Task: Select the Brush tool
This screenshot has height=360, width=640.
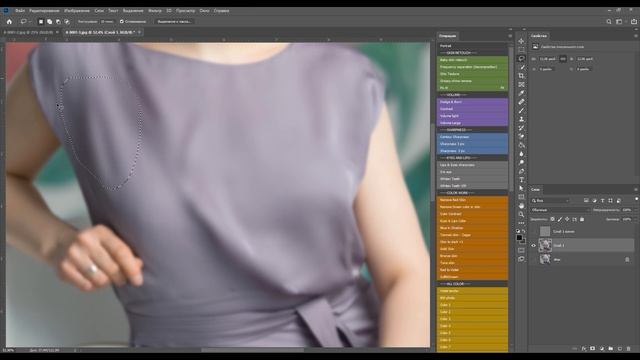Action: pyautogui.click(x=521, y=111)
